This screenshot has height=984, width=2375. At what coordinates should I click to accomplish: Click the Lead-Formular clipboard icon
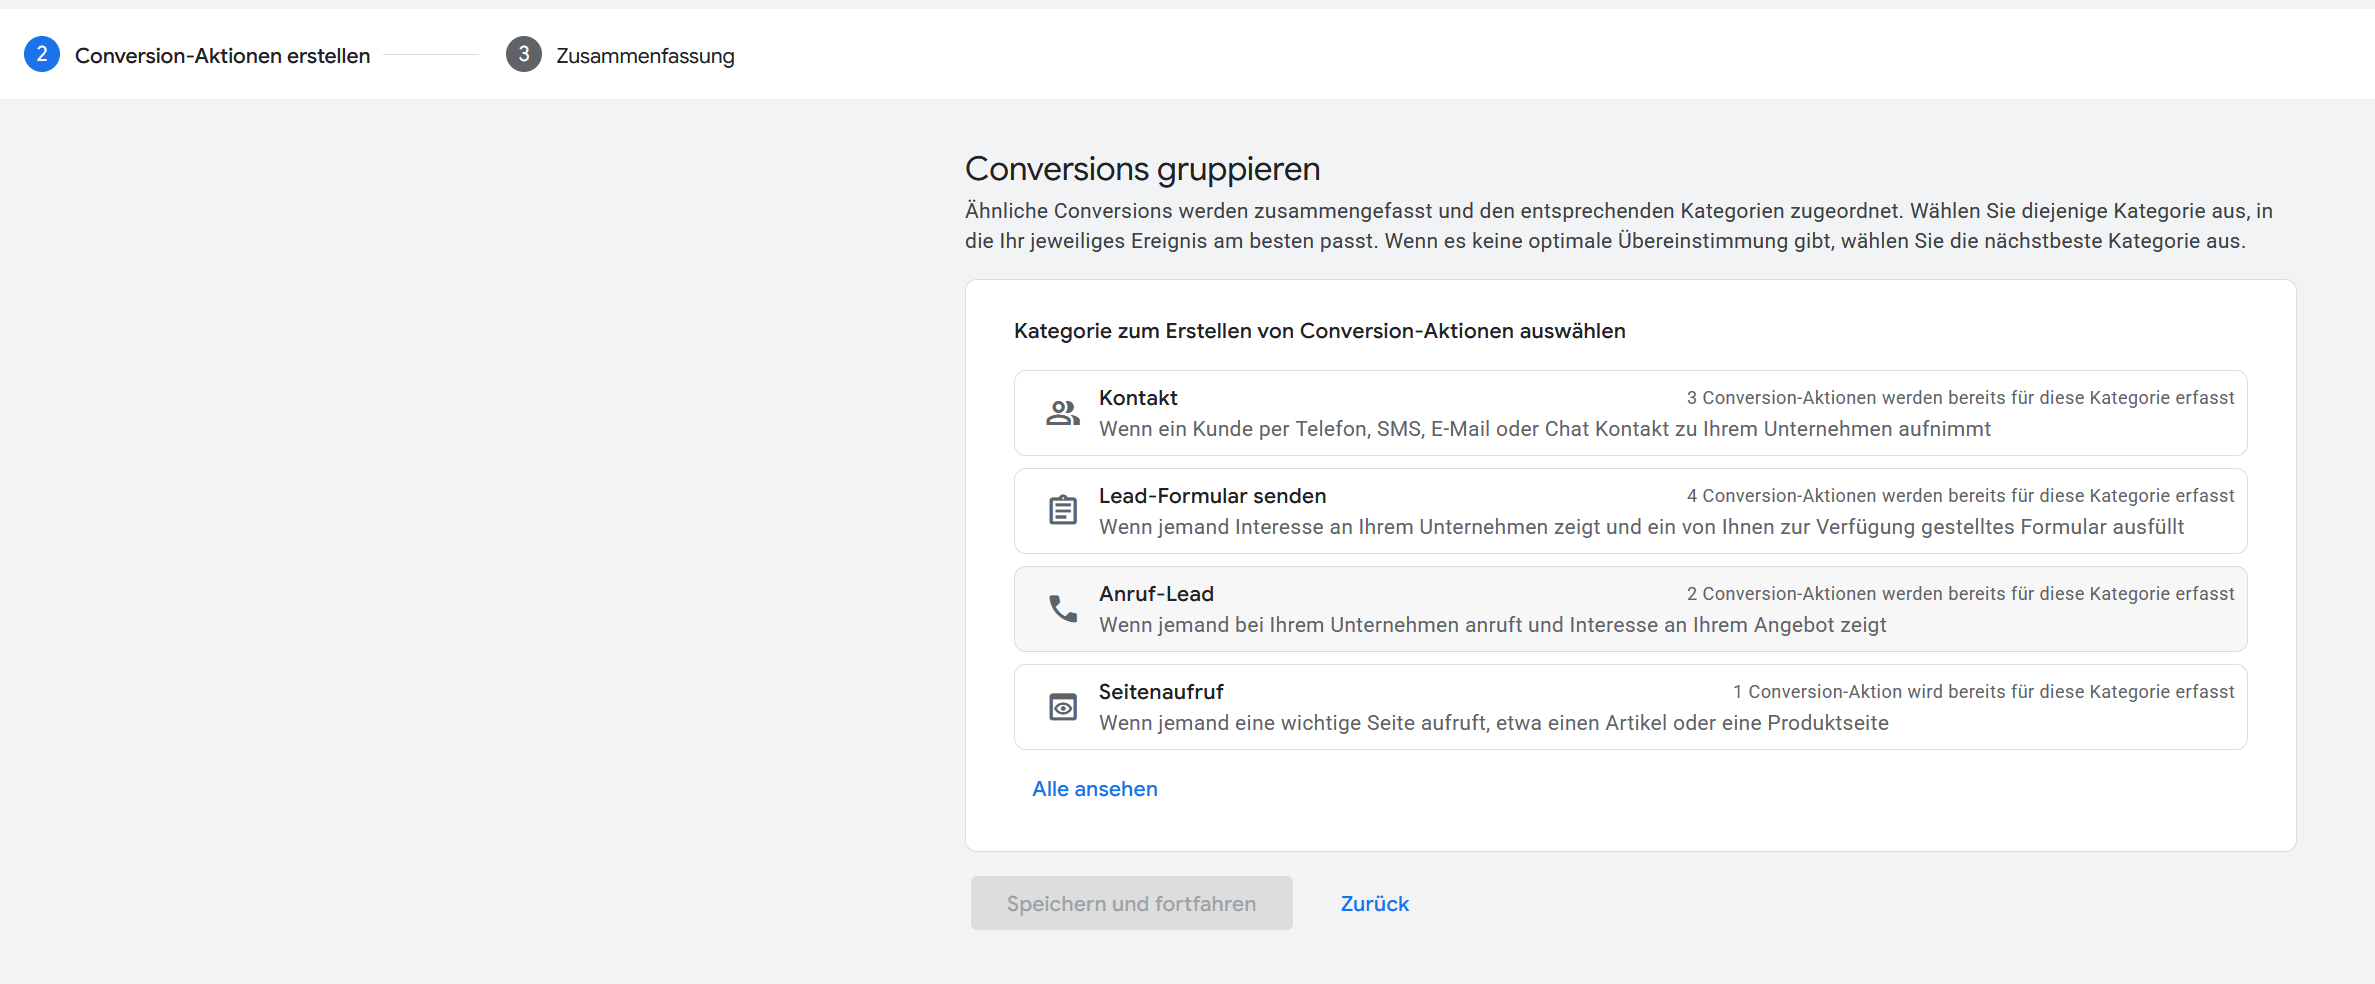coord(1062,510)
